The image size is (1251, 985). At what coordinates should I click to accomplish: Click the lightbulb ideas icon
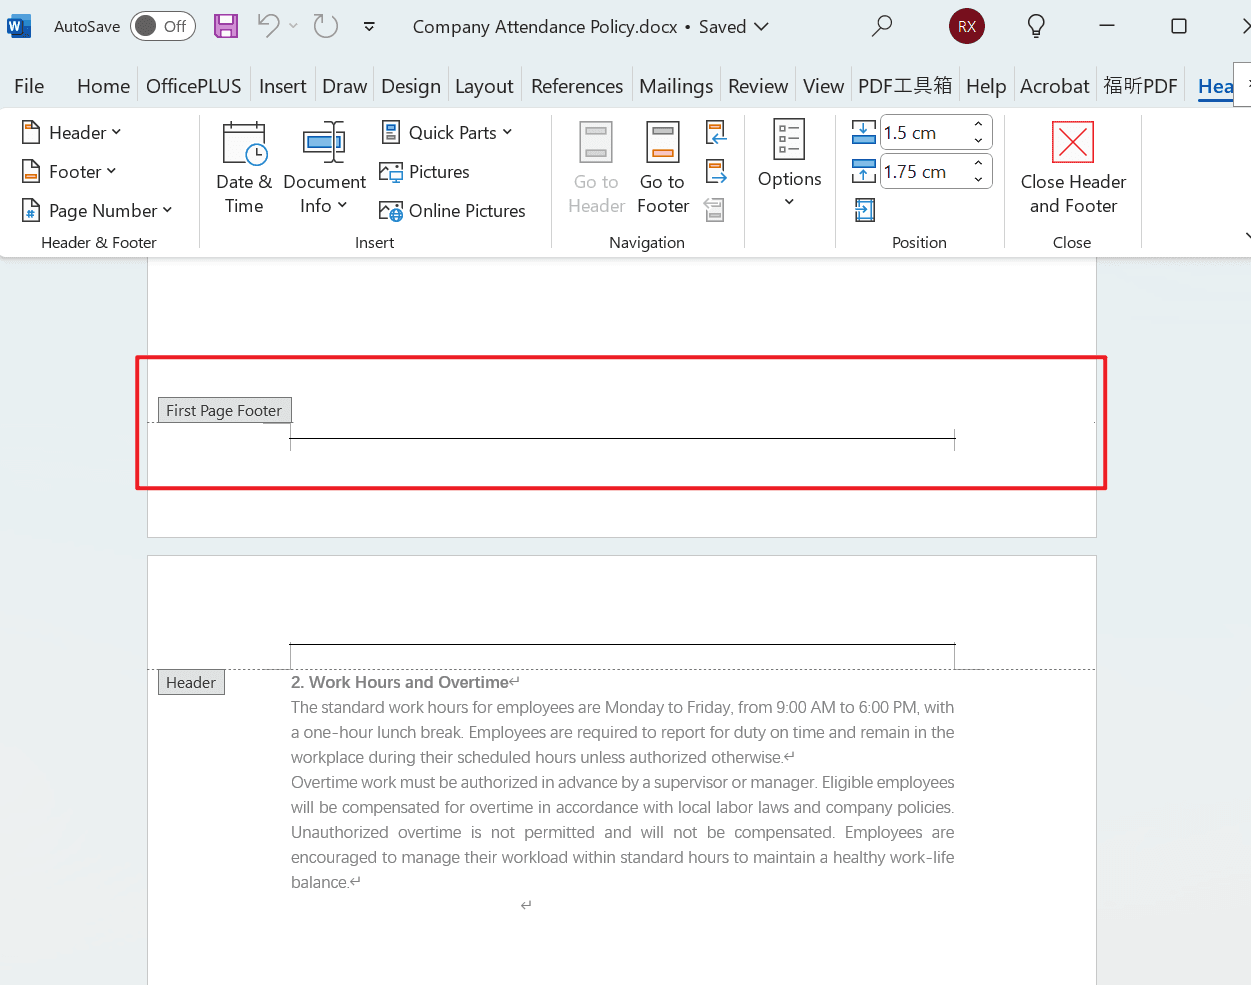[x=1036, y=26]
